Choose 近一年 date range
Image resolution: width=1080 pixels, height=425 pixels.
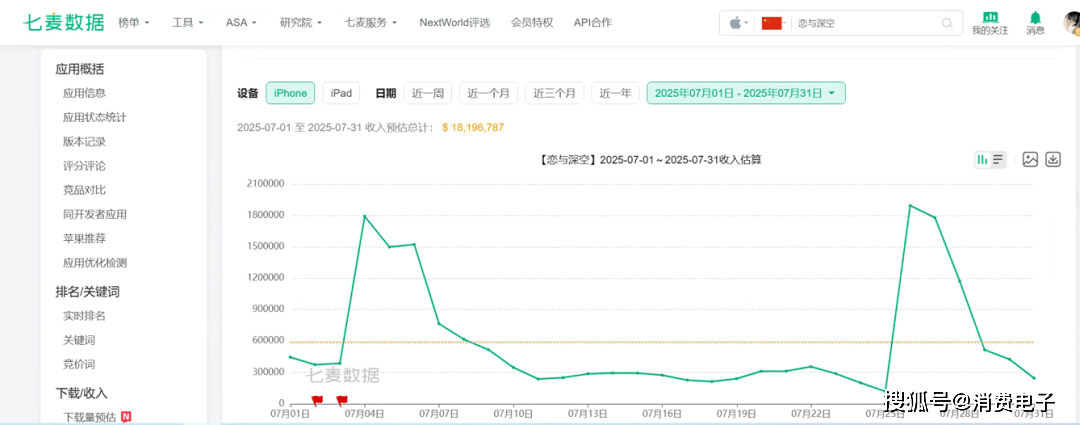[x=615, y=93]
